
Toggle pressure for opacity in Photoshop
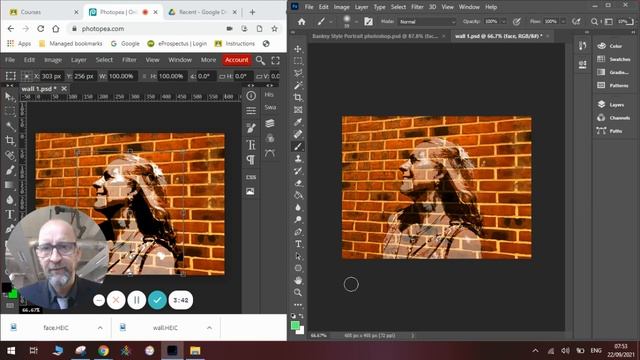pyautogui.click(x=517, y=22)
